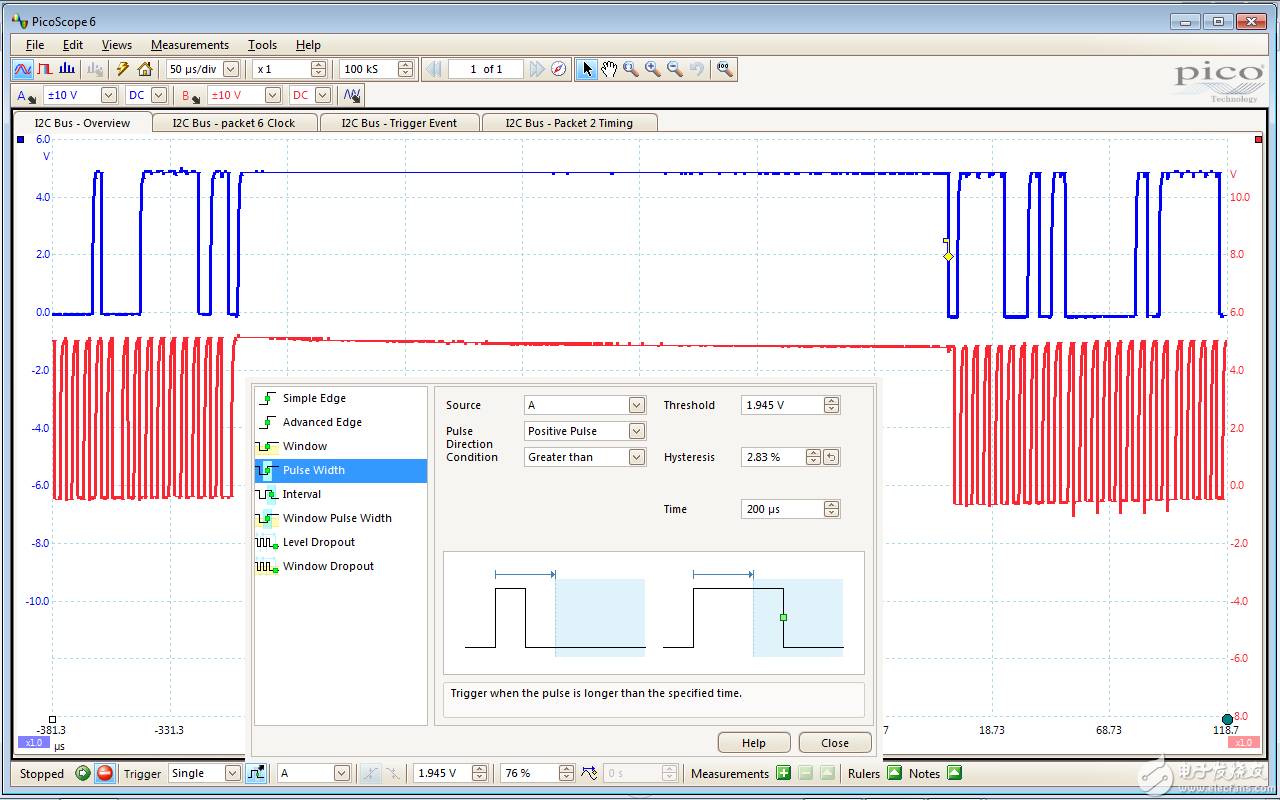Add measurement with green plus icon
The image size is (1280, 800).
point(782,773)
